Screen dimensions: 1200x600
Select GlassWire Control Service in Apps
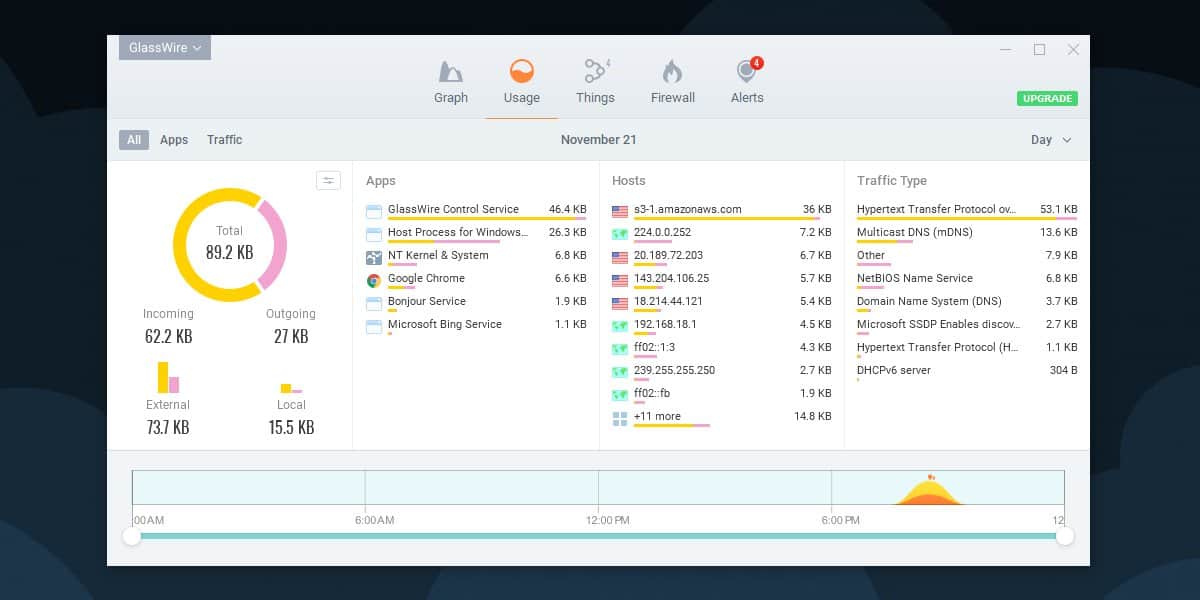tap(476, 210)
